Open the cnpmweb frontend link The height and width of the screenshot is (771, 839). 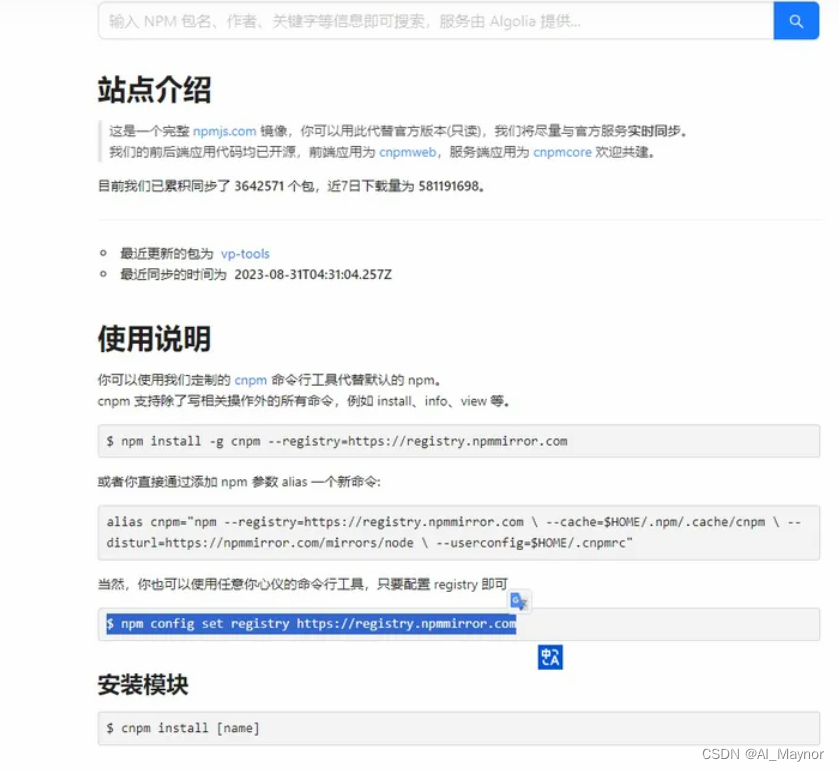(407, 152)
